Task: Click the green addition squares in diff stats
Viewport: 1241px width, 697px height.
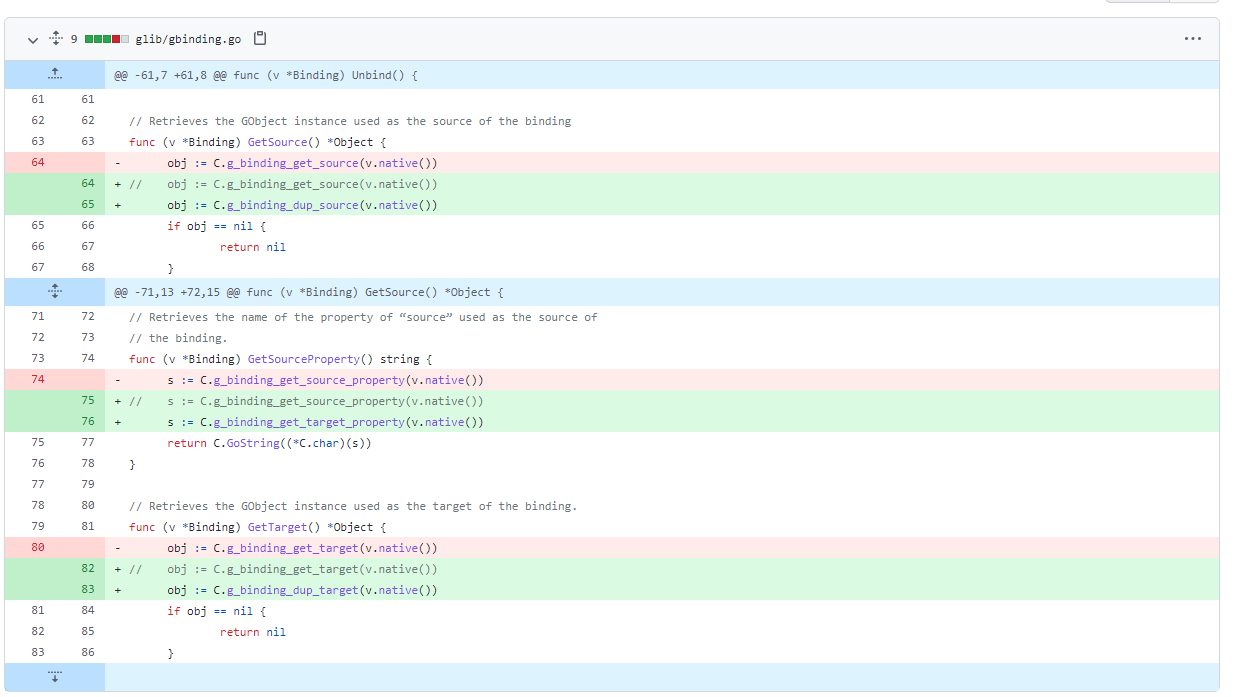Action: coord(98,38)
